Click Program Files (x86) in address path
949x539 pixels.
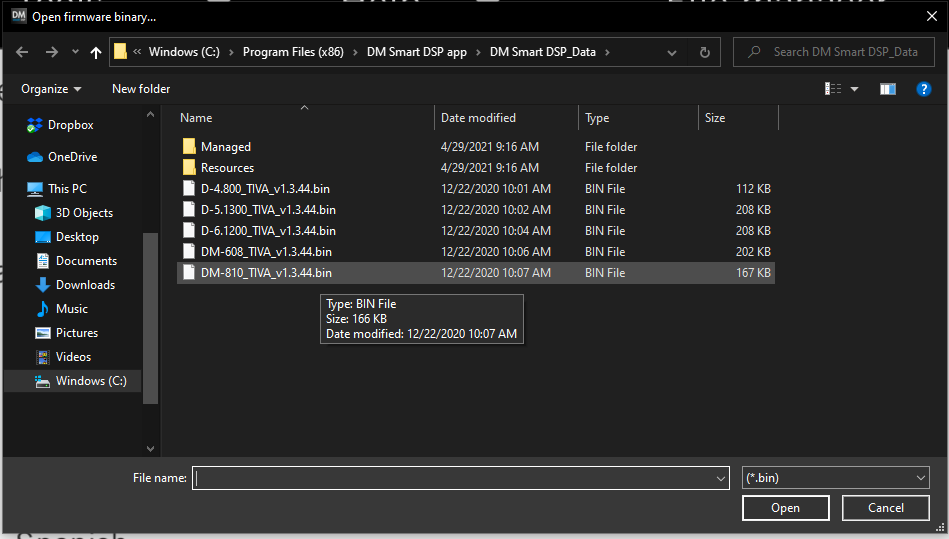point(293,52)
